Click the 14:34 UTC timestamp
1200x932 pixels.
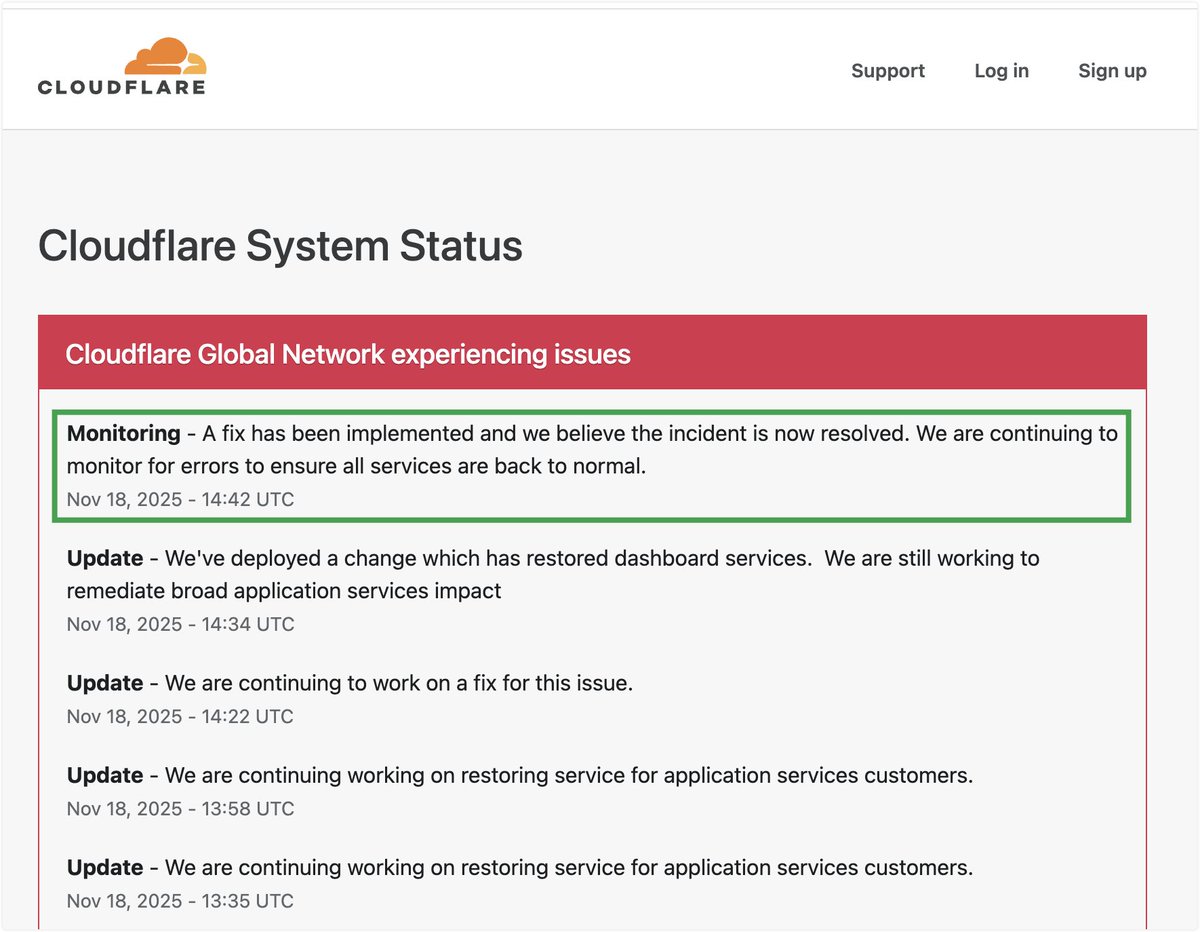(180, 624)
